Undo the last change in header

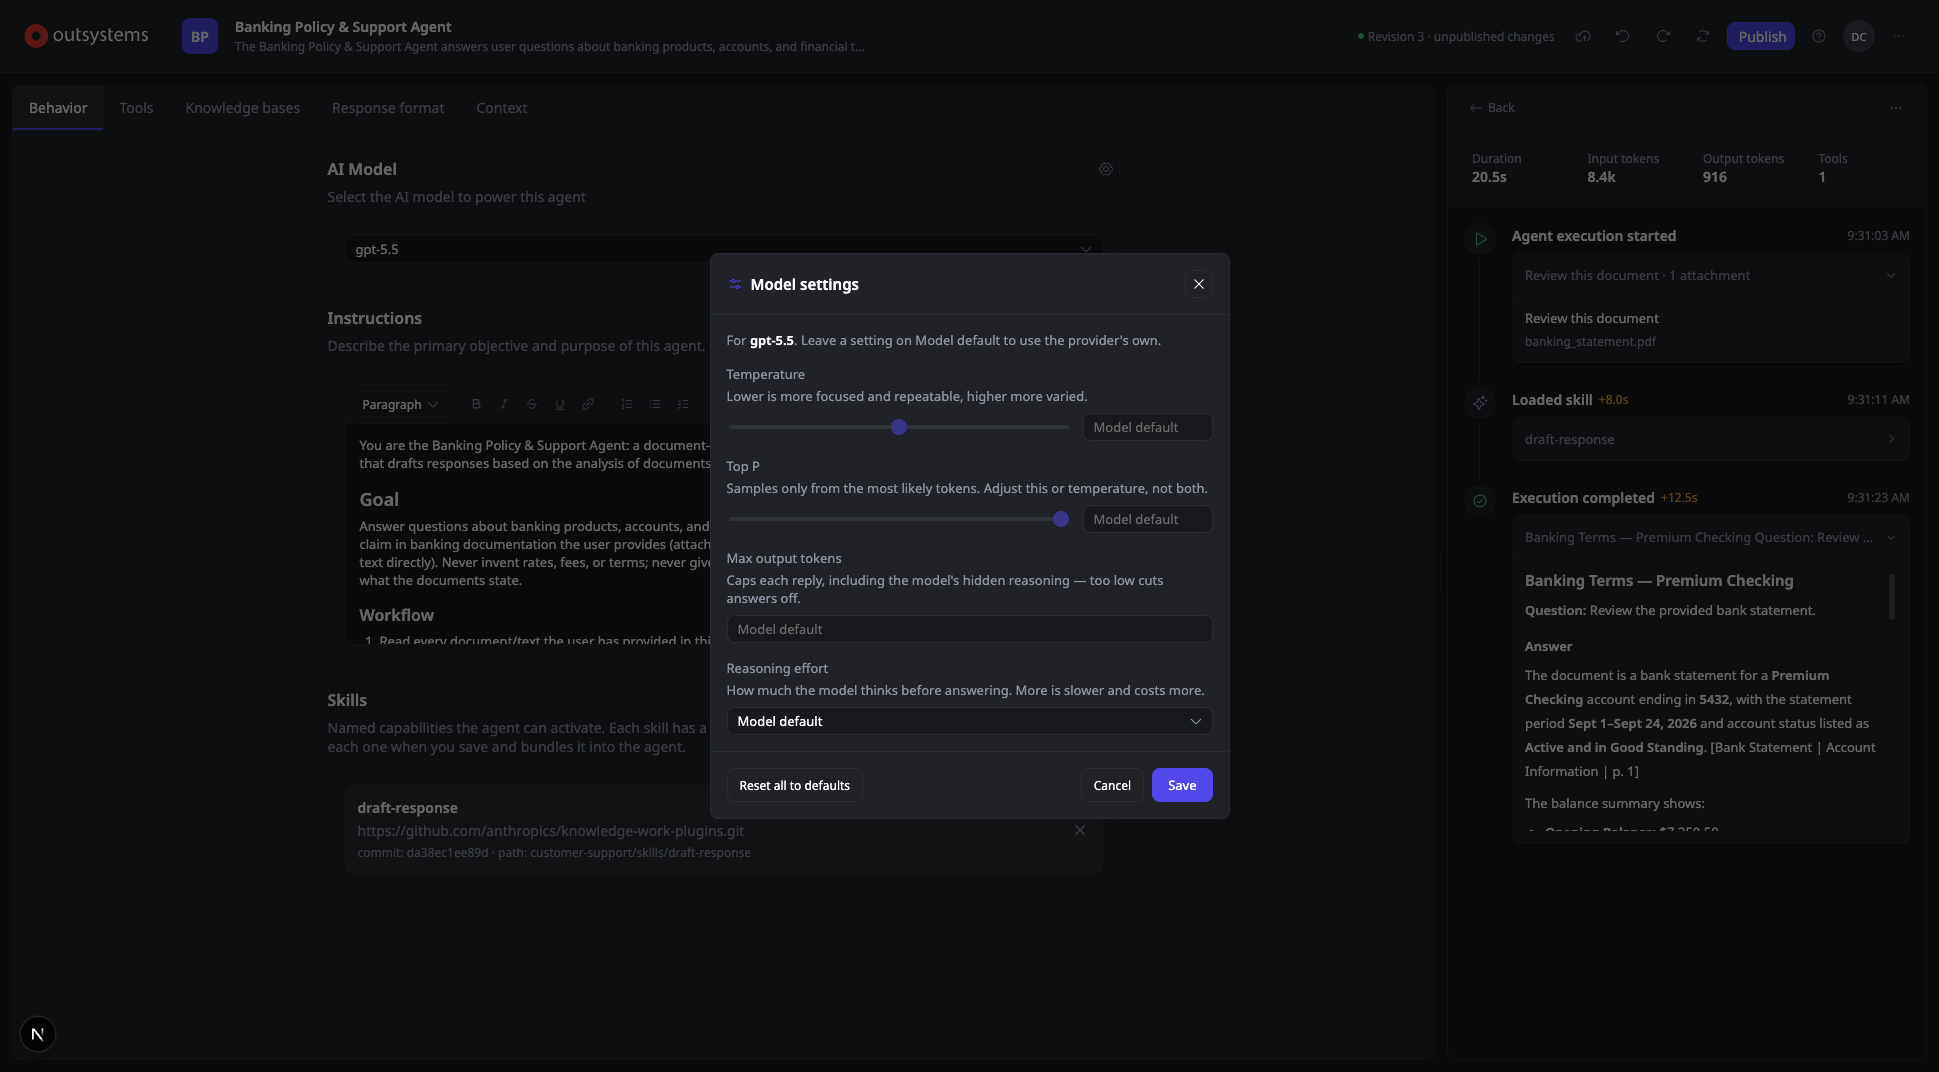click(1623, 36)
